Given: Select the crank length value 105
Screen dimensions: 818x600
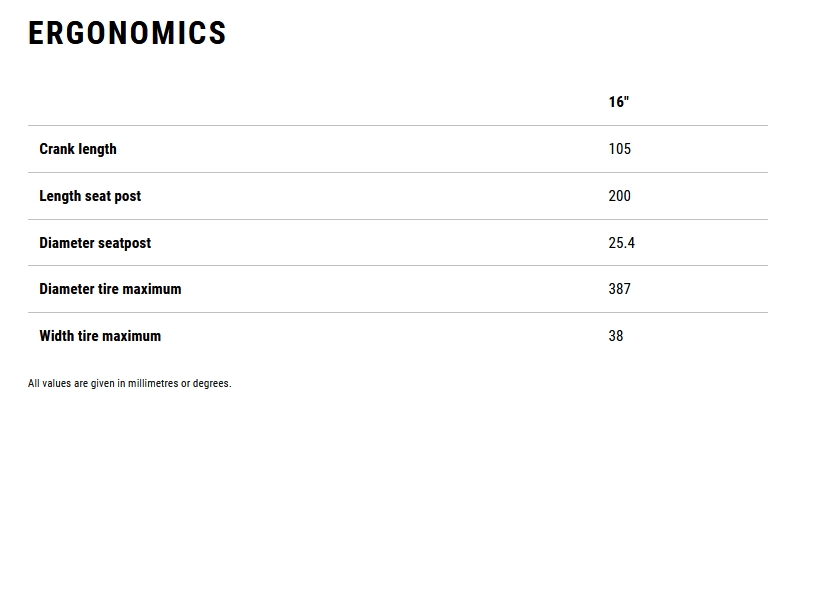Looking at the screenshot, I should (620, 149).
